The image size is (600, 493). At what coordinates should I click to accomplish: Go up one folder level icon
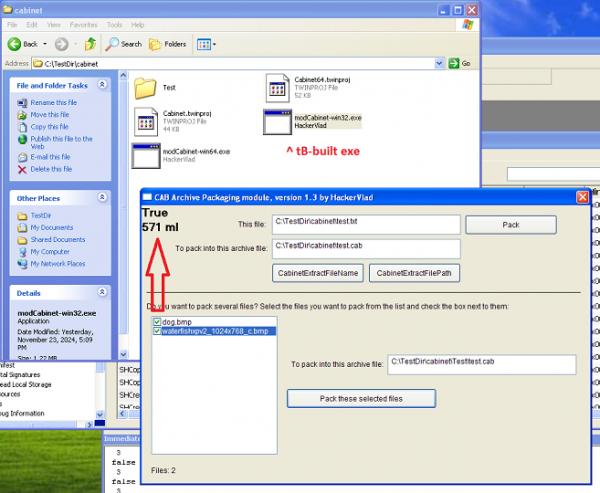coord(90,44)
